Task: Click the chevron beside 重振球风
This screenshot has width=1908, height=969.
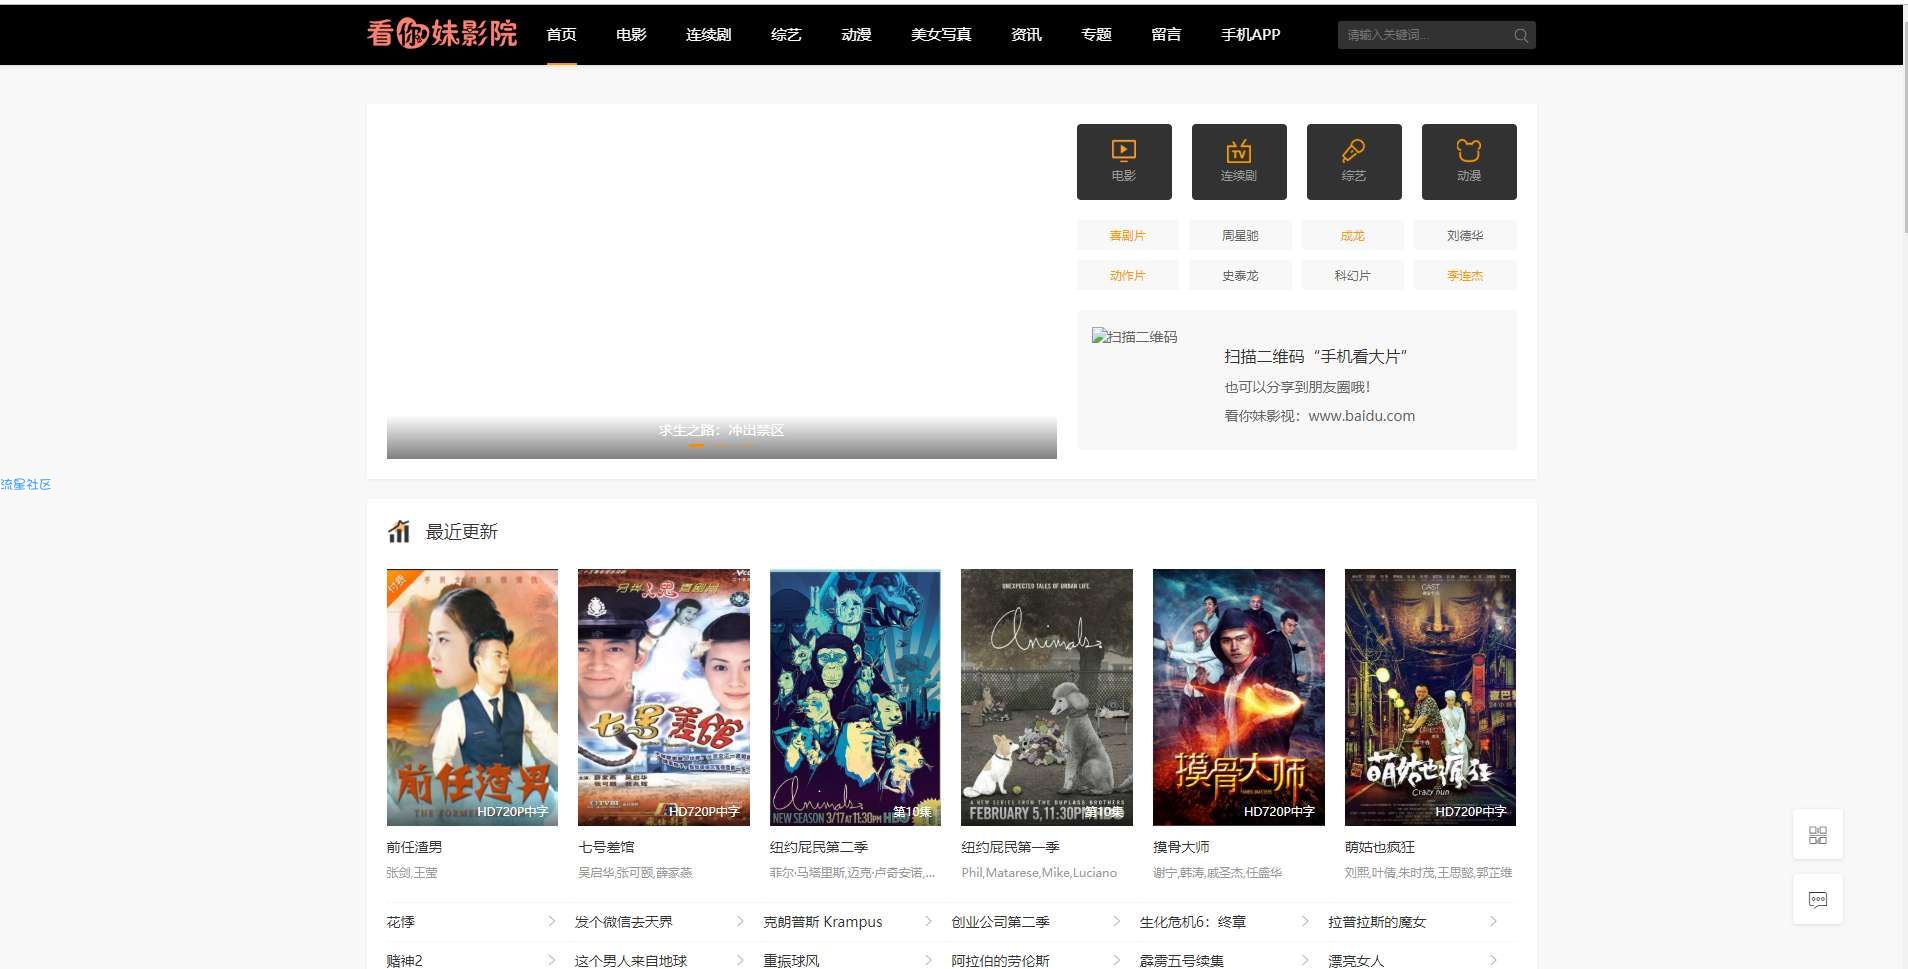Action: tap(929, 960)
